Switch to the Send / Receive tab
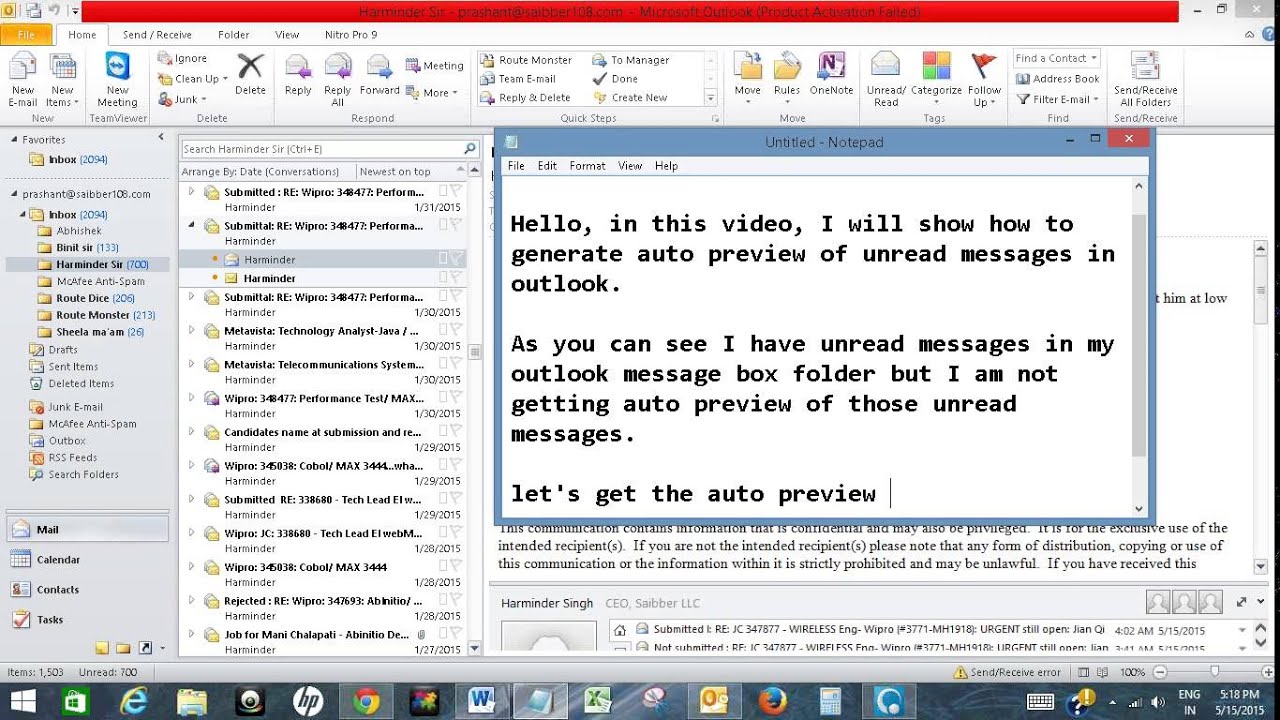1280x720 pixels. [157, 35]
